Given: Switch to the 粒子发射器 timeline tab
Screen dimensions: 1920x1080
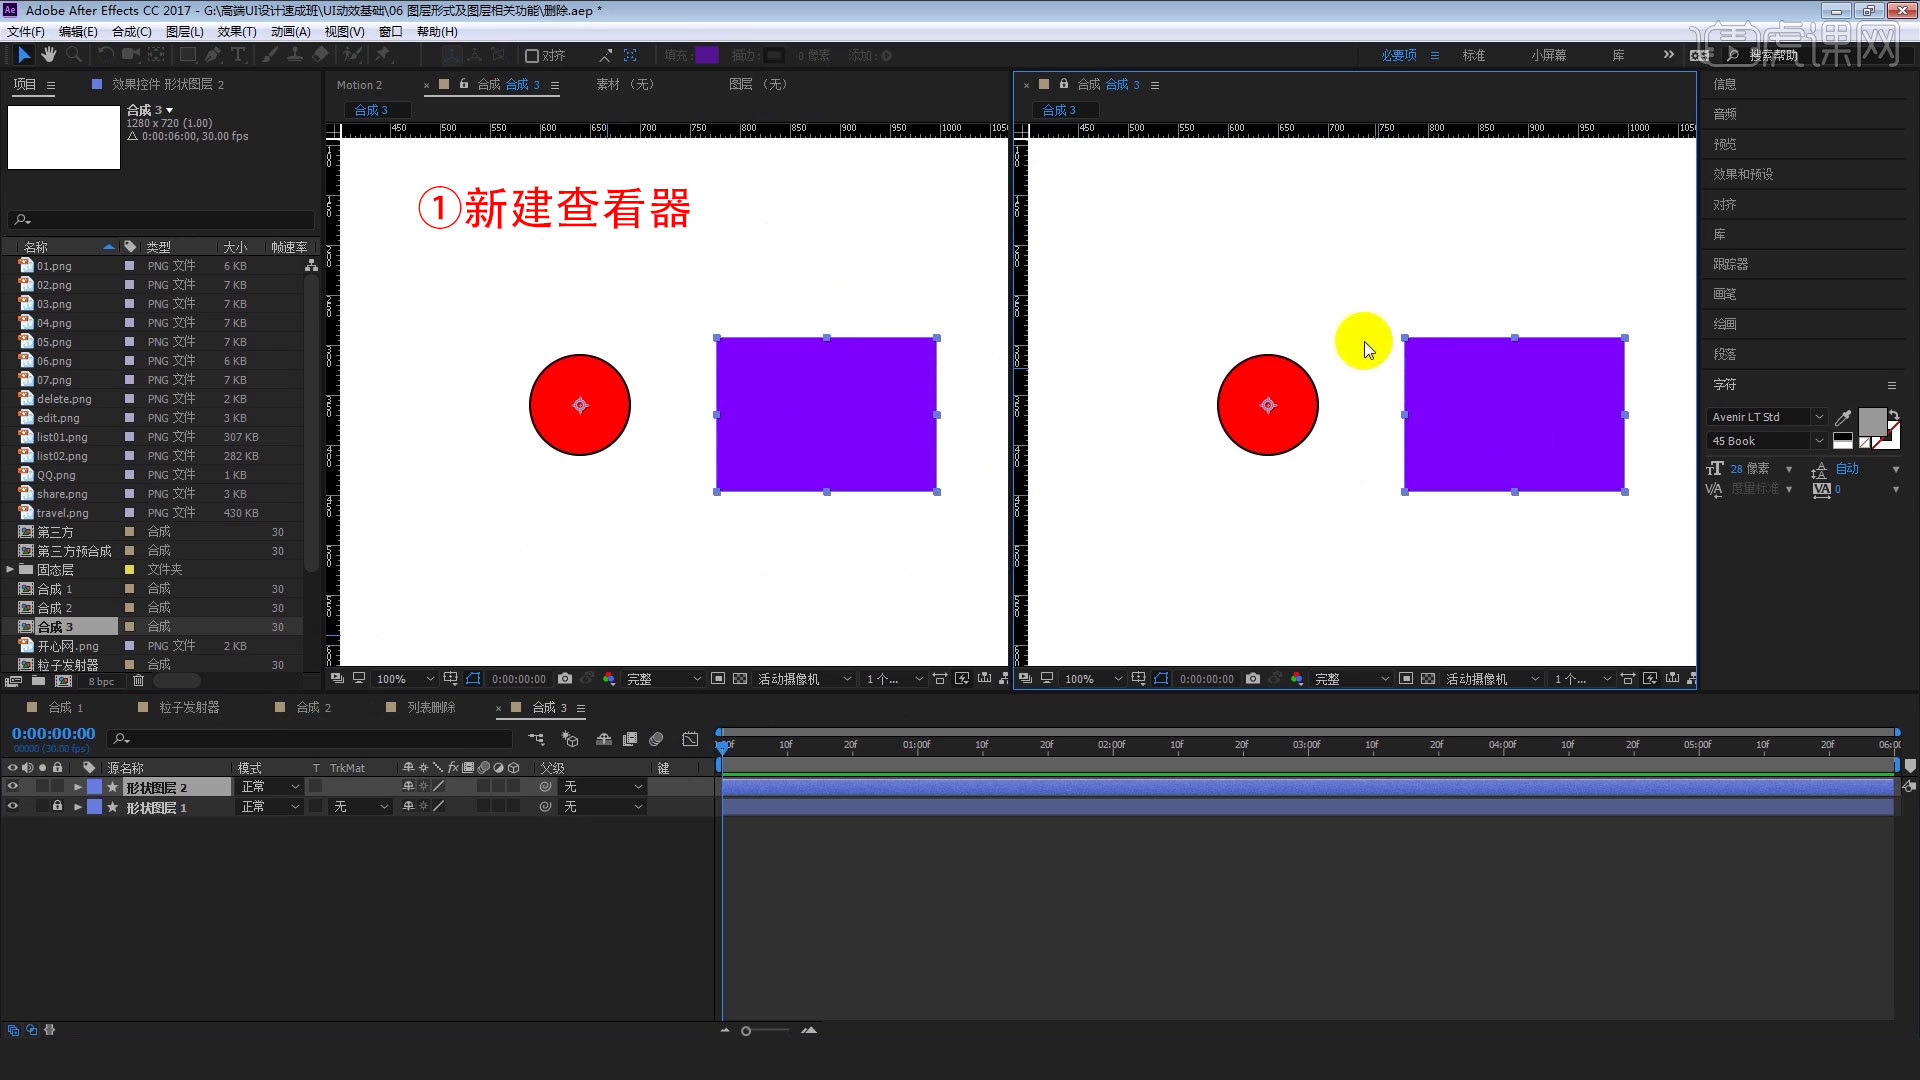Looking at the screenshot, I should click(x=190, y=707).
